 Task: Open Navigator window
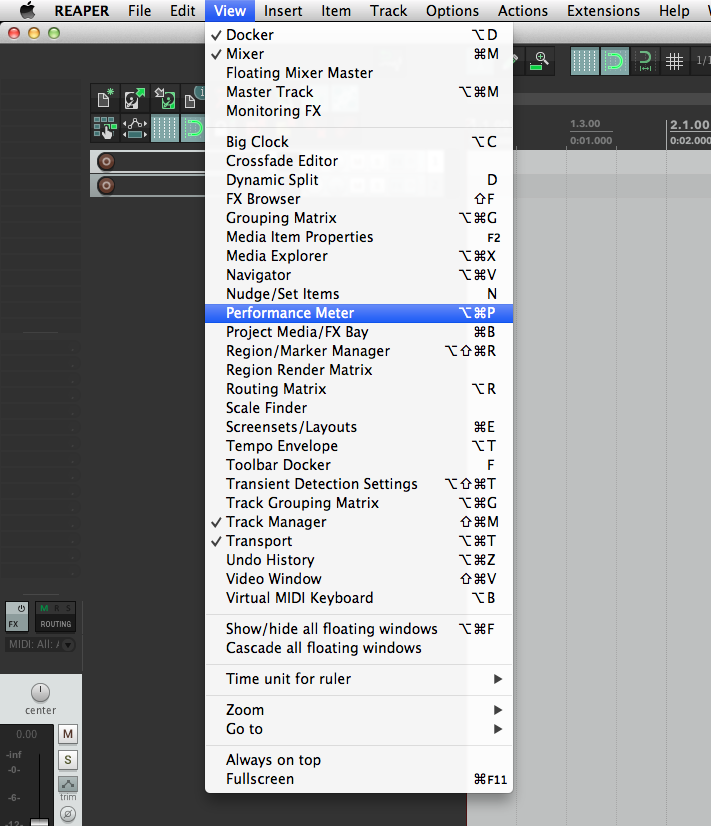pyautogui.click(x=359, y=274)
